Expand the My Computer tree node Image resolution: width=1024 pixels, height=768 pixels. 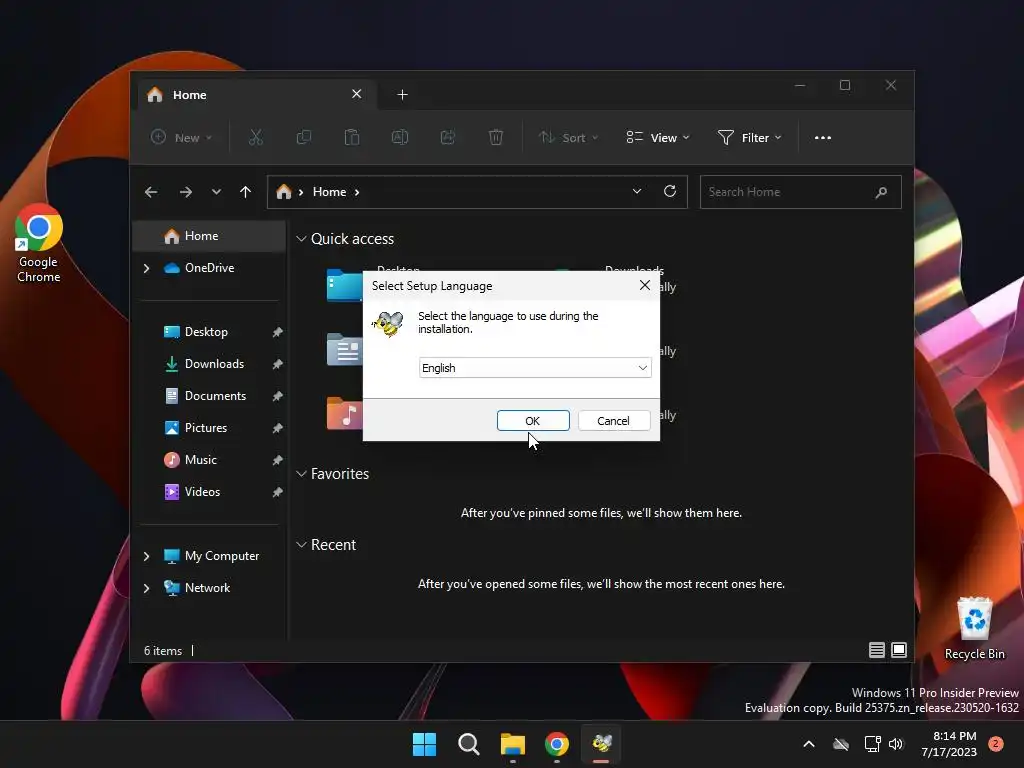tap(146, 556)
